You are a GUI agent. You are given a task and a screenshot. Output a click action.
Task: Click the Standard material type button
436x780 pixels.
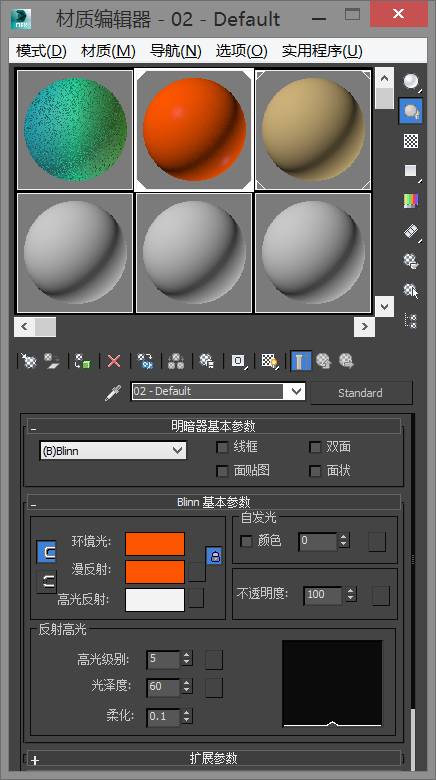[x=361, y=393]
